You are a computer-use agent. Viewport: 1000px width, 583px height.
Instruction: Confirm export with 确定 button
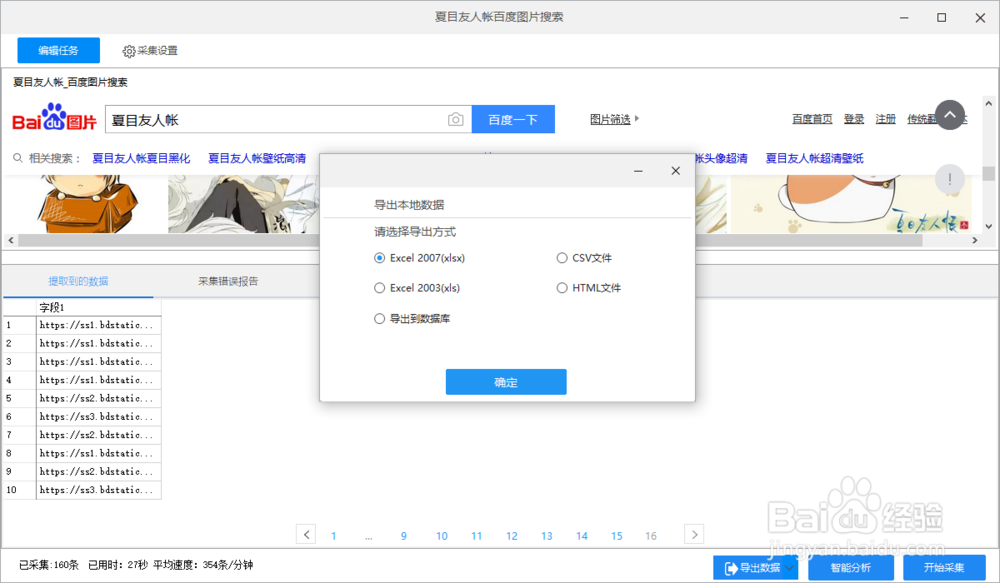[x=506, y=382]
